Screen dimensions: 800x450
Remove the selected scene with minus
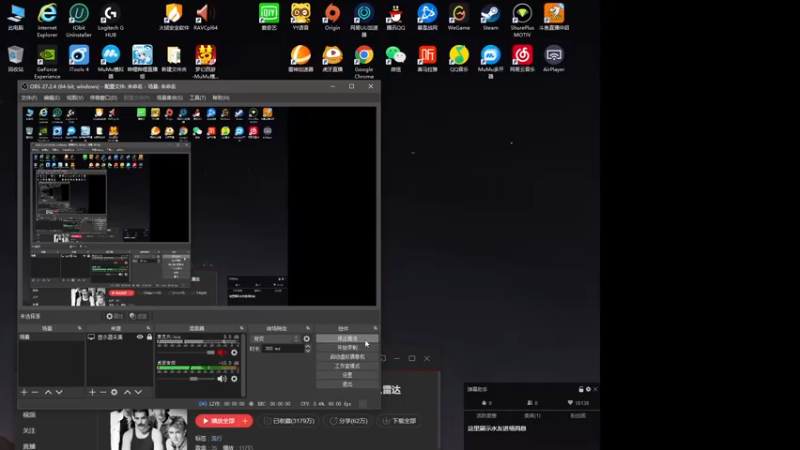pyautogui.click(x=35, y=392)
